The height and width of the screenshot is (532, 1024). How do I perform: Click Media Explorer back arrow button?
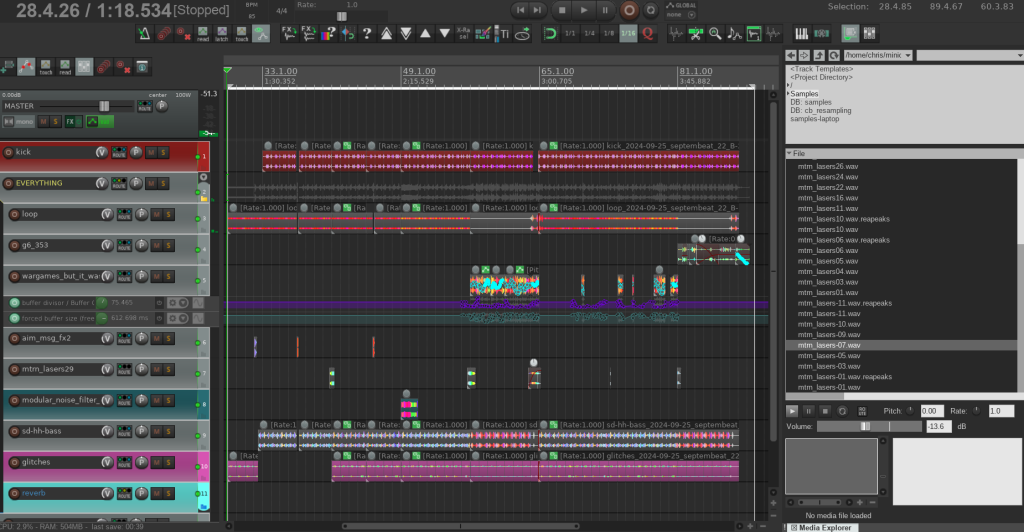click(791, 55)
